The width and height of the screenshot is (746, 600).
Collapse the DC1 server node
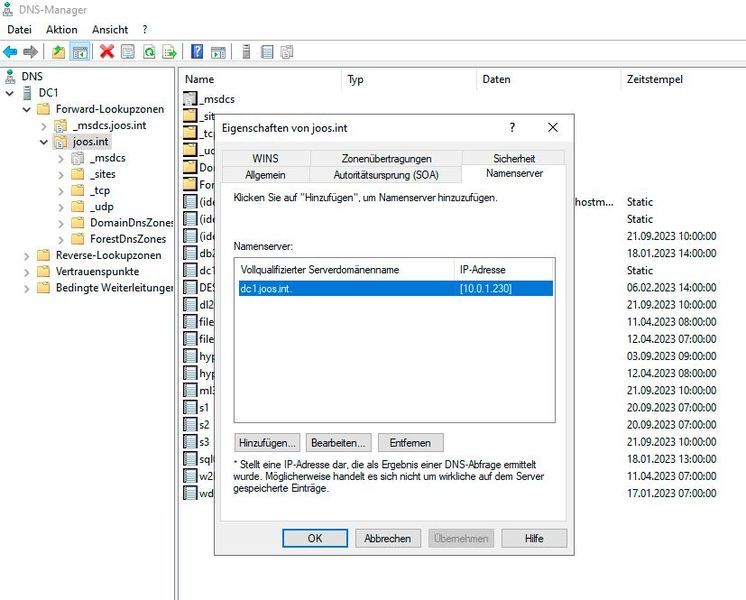(x=10, y=93)
